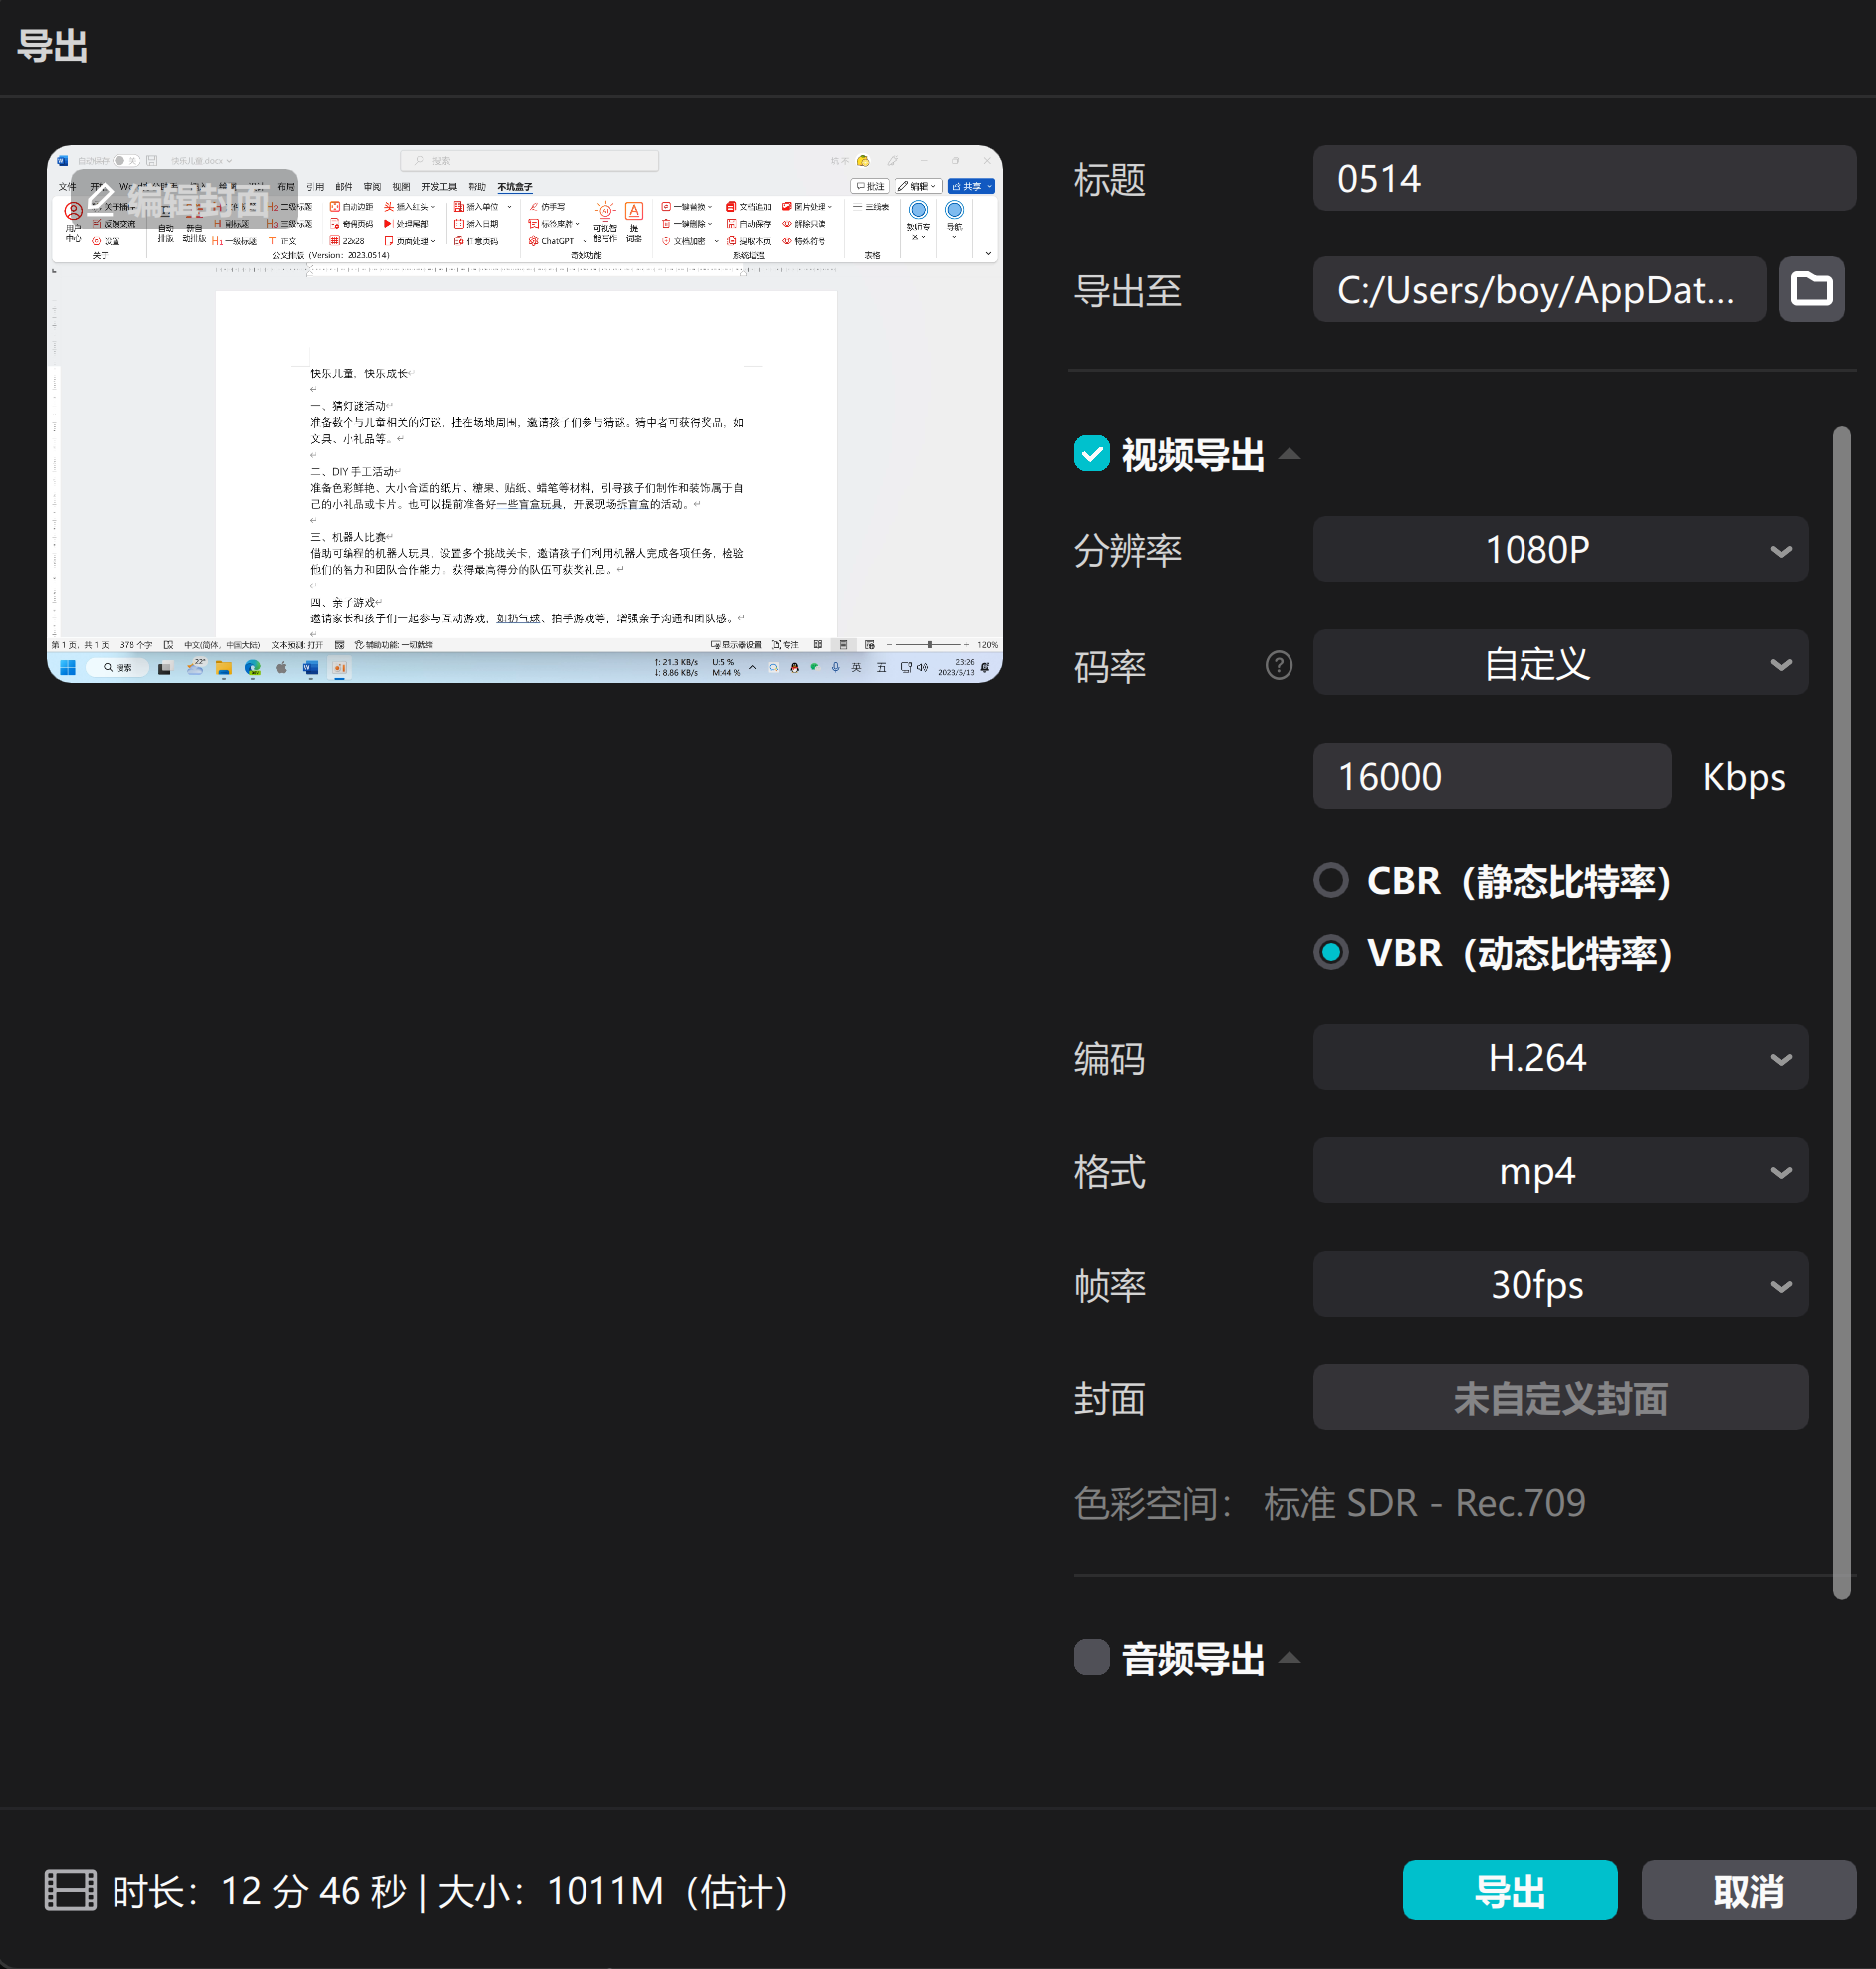This screenshot has height=1969, width=1876.
Task: Uncheck the 视频导出 checkbox
Action: click(x=1091, y=454)
